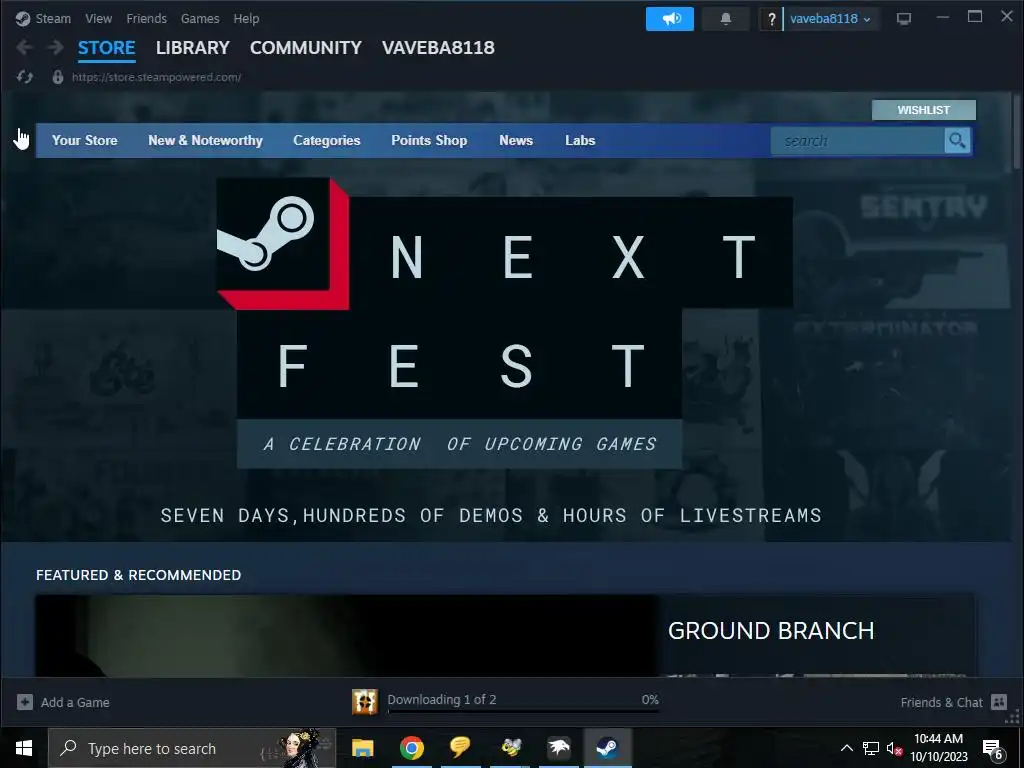
Task: Open the Friends menu
Action: click(146, 19)
